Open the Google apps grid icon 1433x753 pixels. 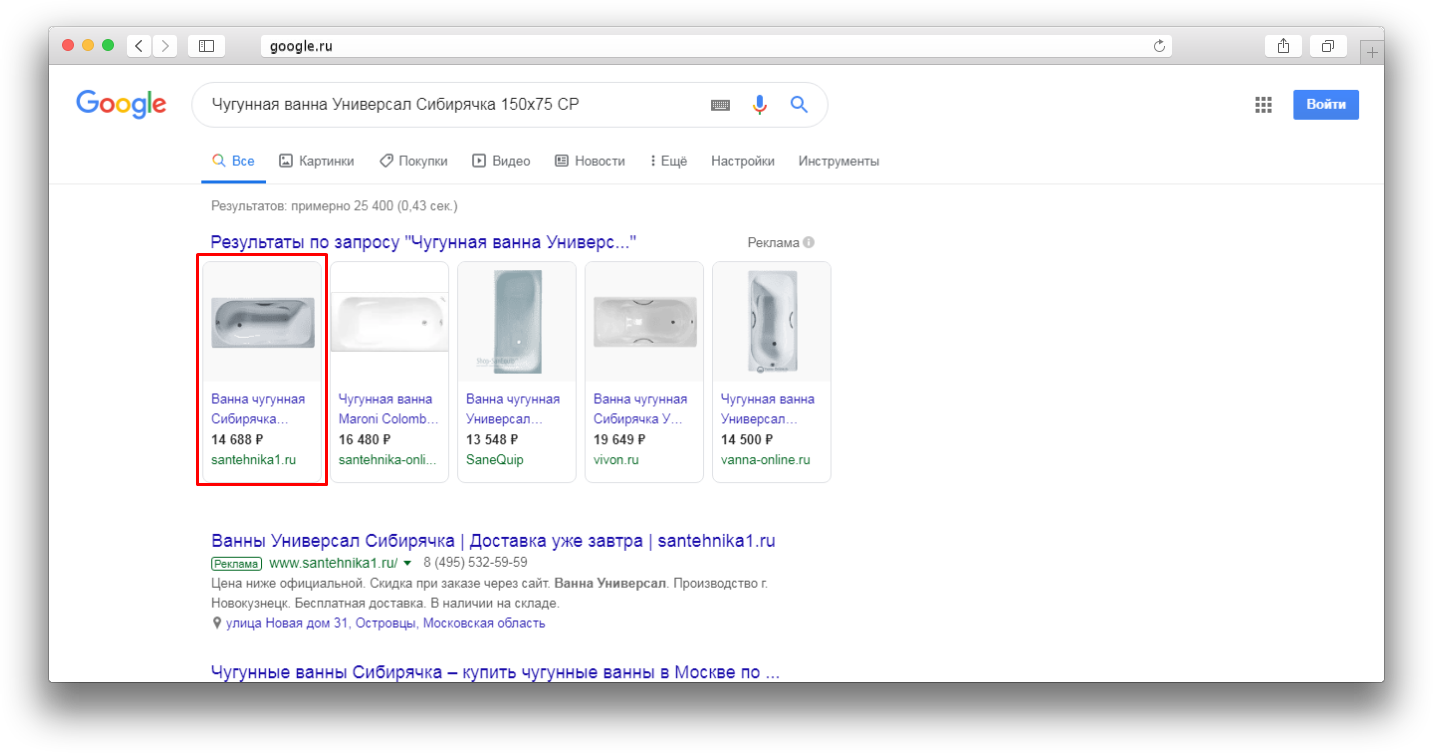1263,105
